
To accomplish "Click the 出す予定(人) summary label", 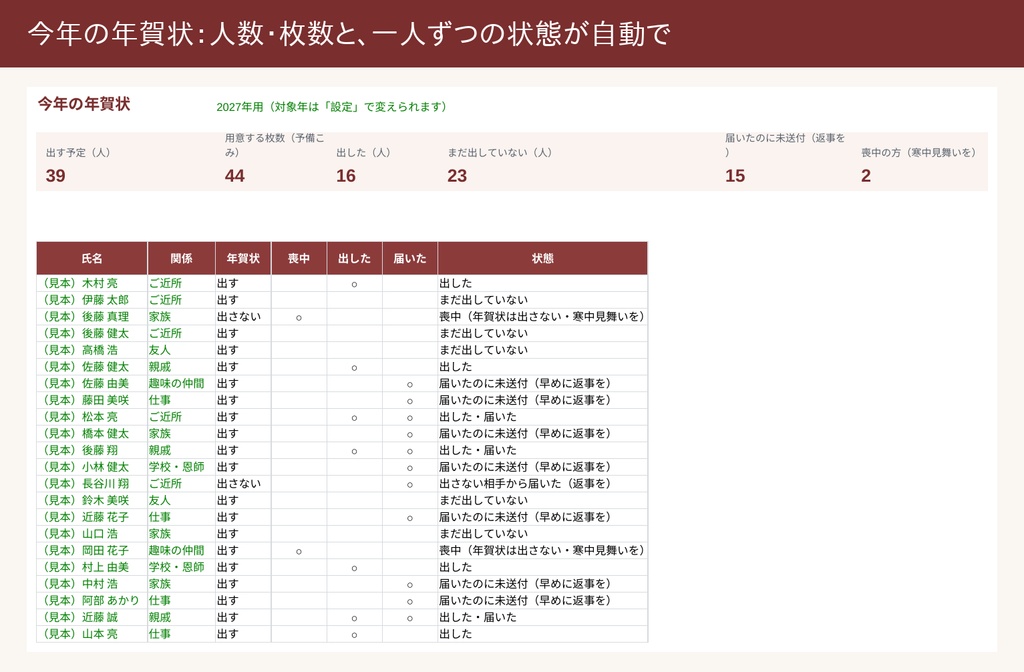I will (x=78, y=153).
